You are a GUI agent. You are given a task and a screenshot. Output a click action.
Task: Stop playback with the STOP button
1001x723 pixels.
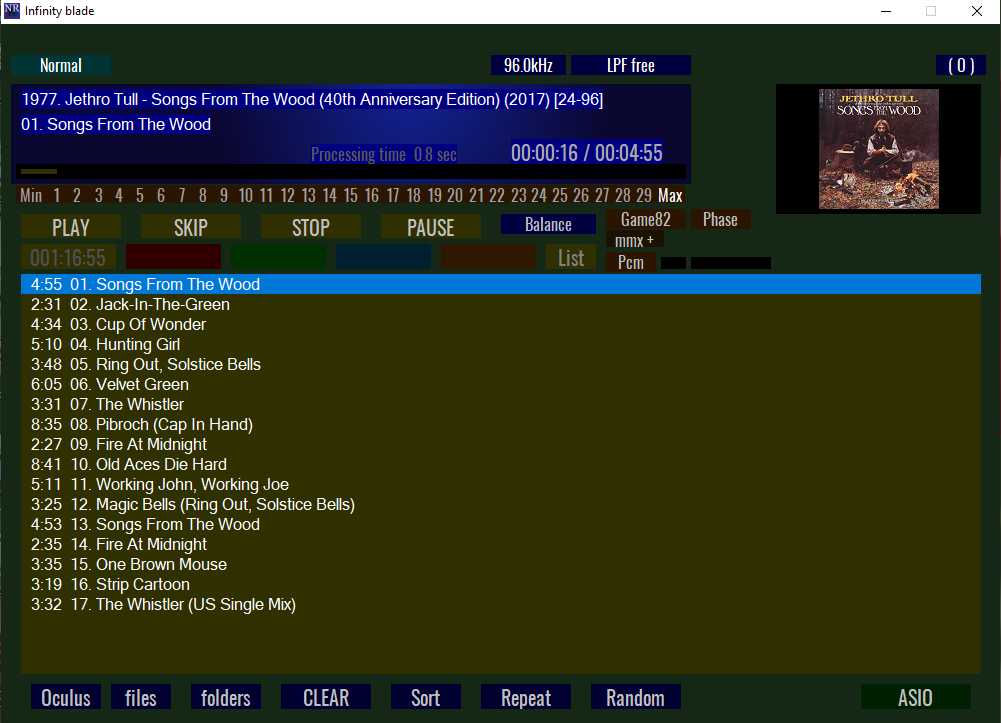(310, 227)
